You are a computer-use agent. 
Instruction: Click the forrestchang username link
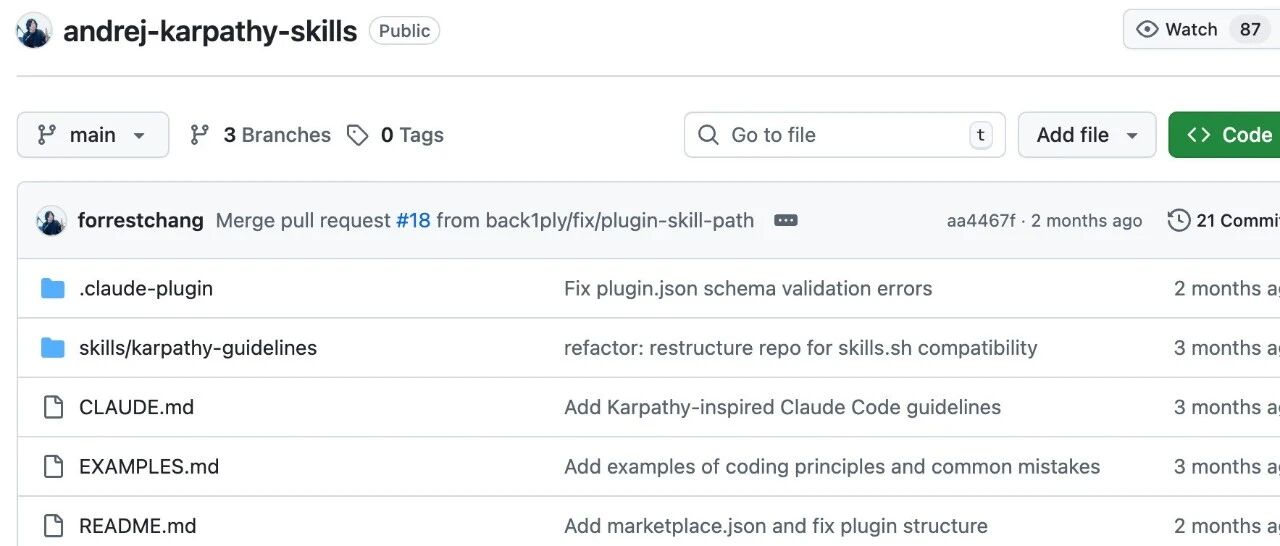141,220
